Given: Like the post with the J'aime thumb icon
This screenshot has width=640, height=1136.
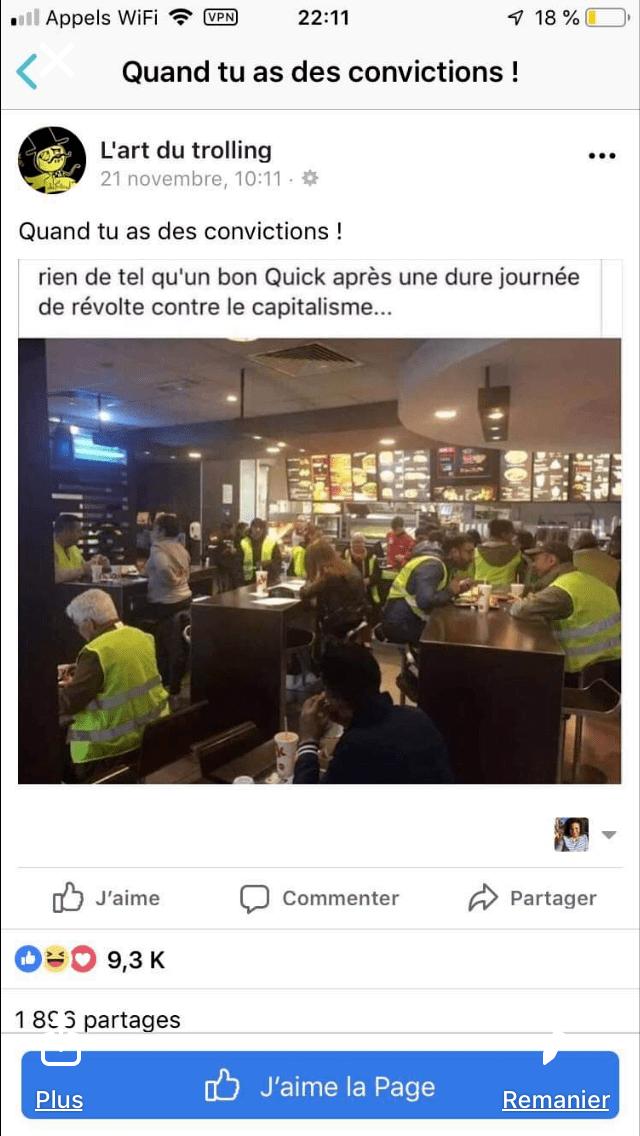Looking at the screenshot, I should (68, 898).
